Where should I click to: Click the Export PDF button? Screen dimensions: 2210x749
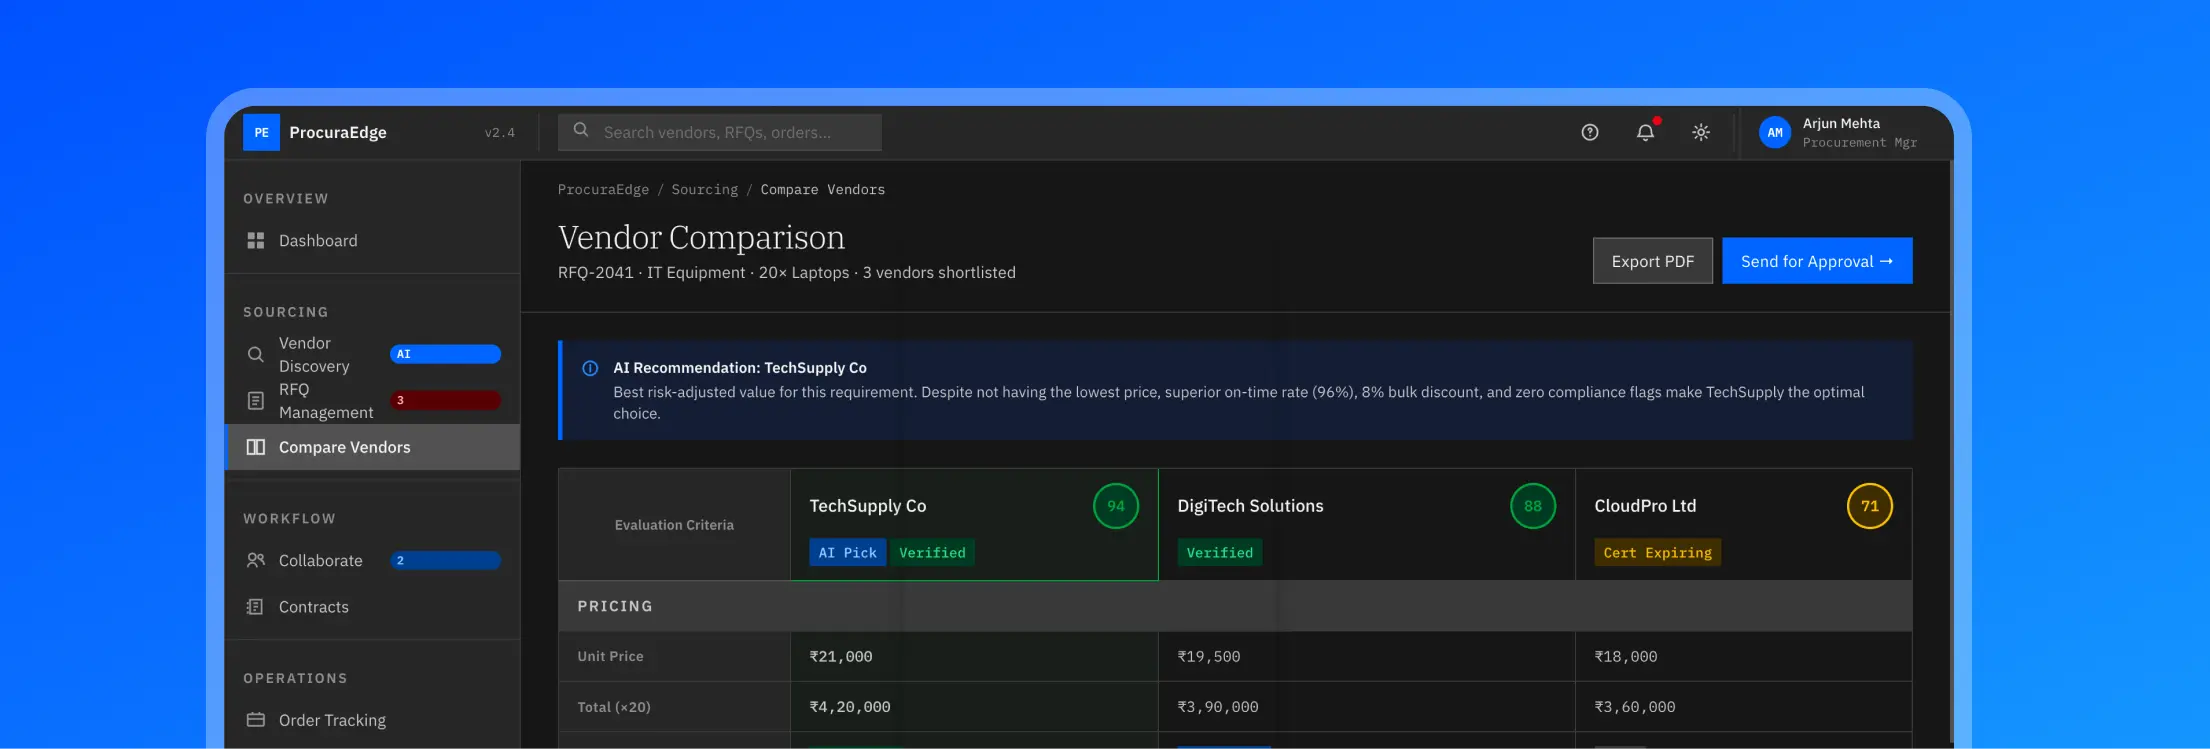click(1653, 261)
